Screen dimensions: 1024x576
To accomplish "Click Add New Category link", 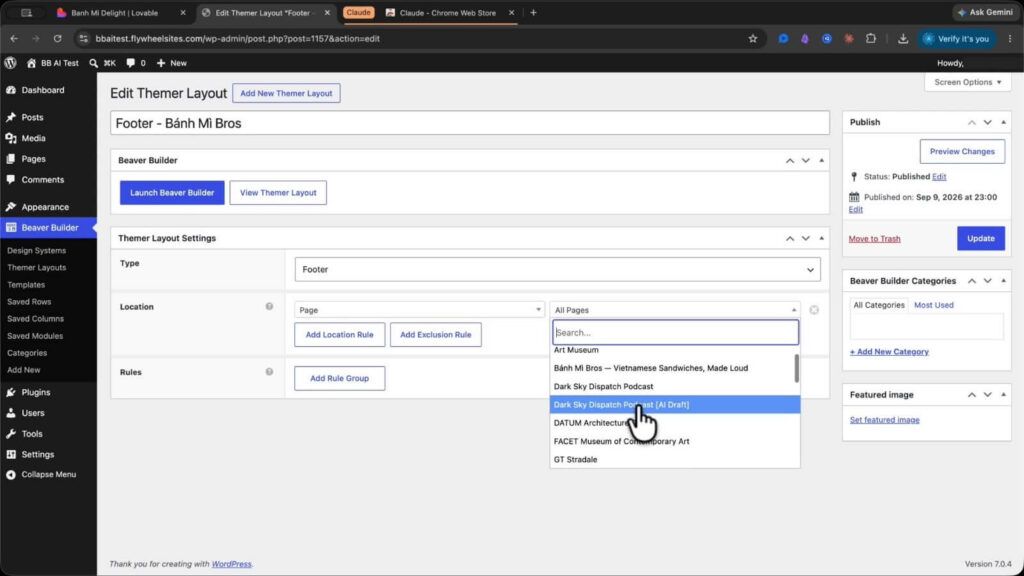I will click(889, 351).
